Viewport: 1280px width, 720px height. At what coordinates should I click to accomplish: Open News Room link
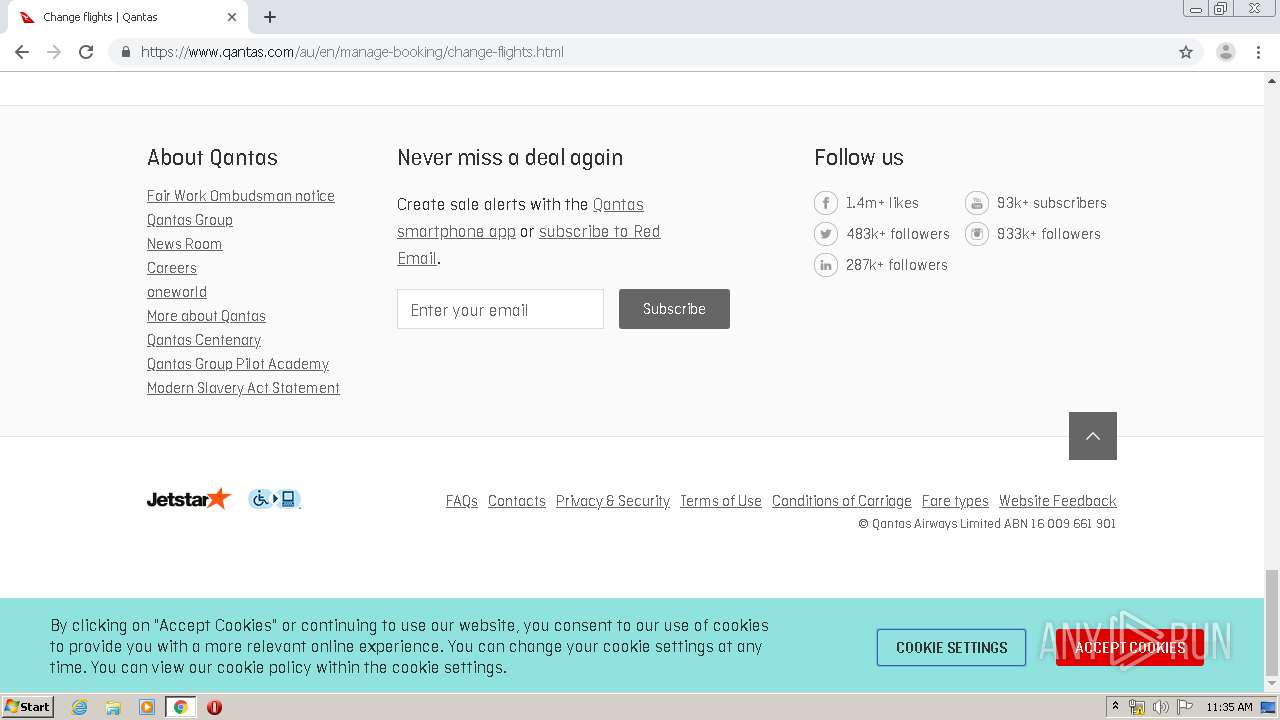pos(185,244)
